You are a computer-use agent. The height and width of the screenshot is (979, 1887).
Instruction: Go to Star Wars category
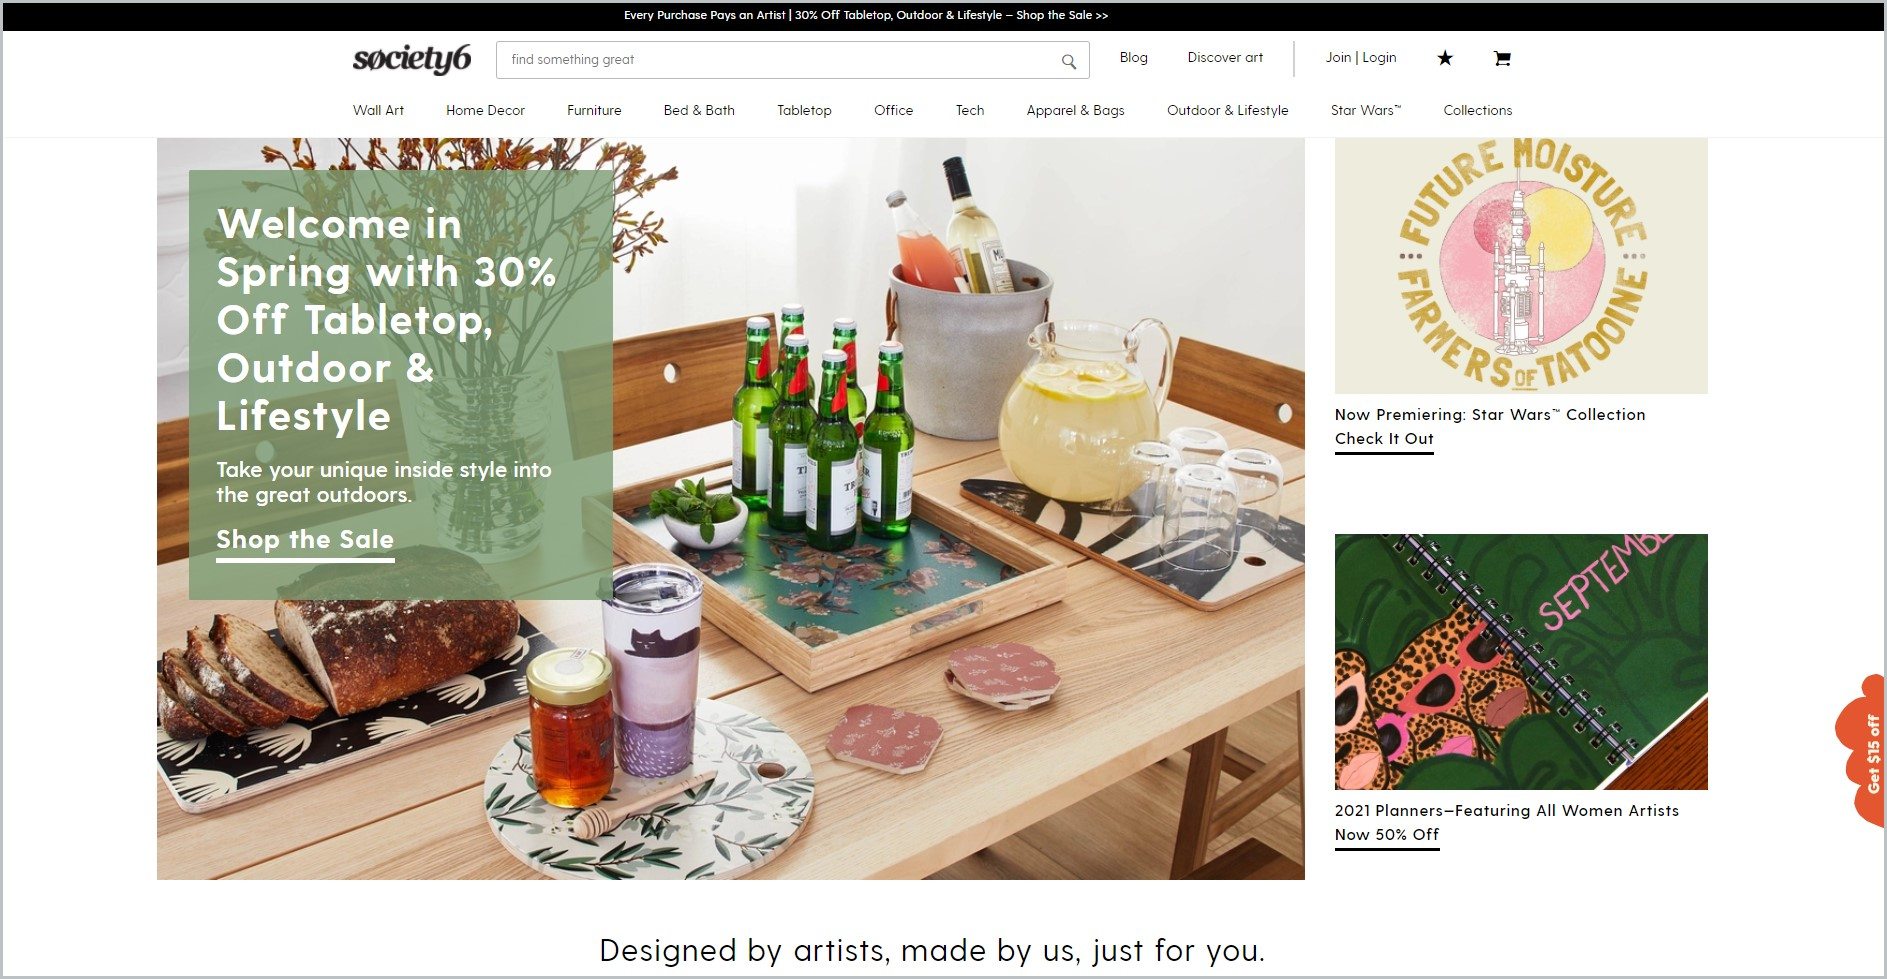[x=1365, y=110]
